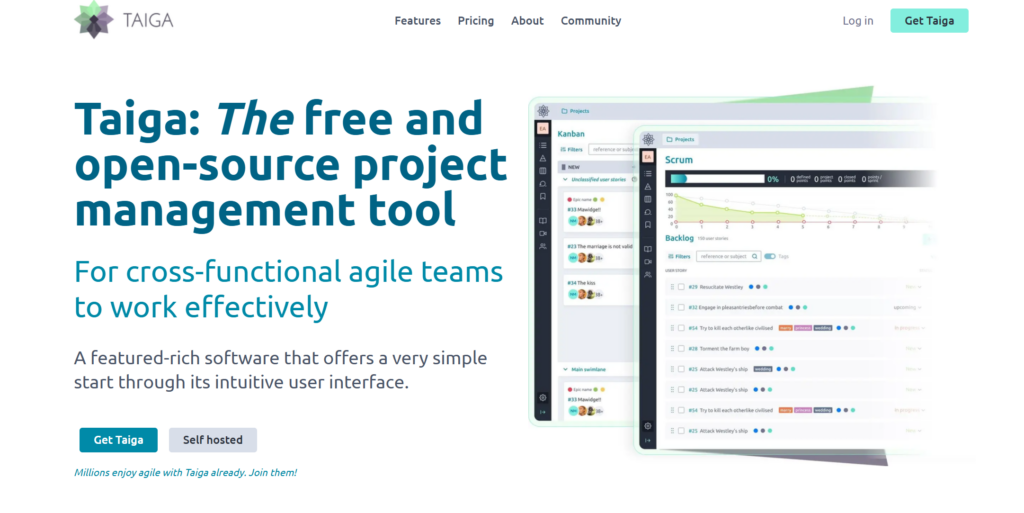Viewport: 1024px width, 513px height.
Task: Focus the Kanban reference or subject search field
Action: tap(613, 149)
